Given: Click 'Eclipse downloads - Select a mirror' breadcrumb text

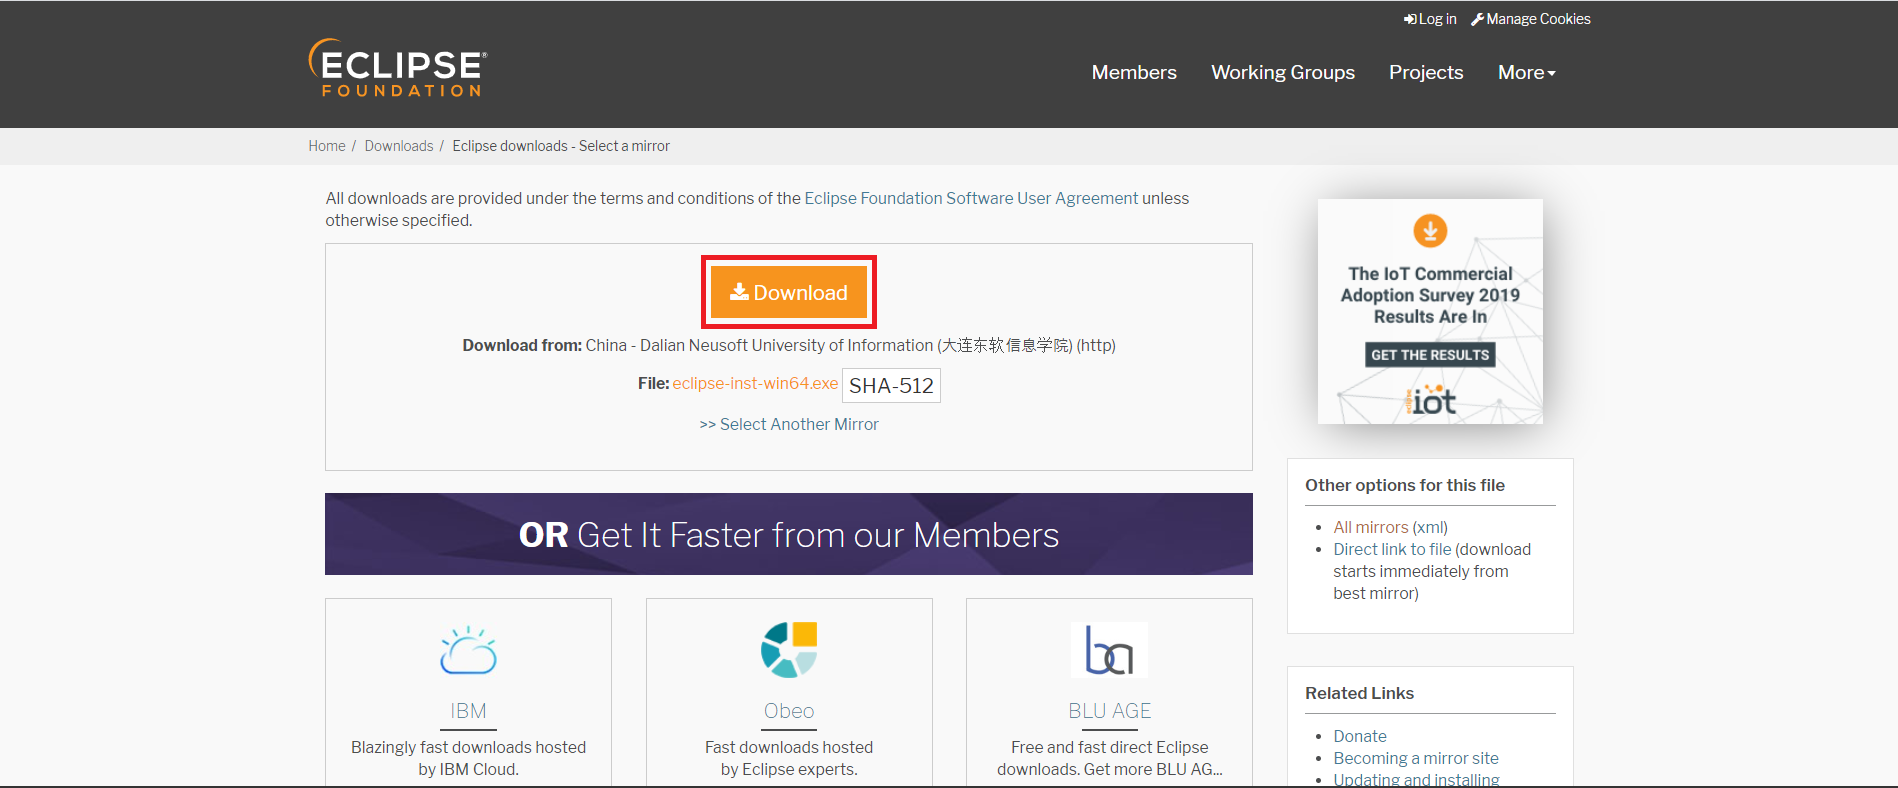Looking at the screenshot, I should coord(561,146).
